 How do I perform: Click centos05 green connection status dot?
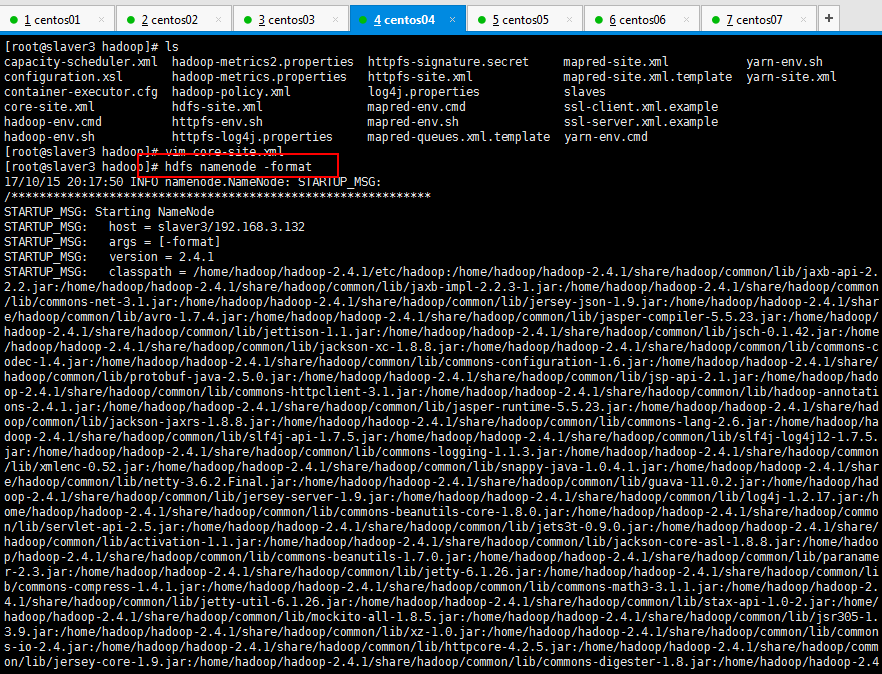pos(482,20)
